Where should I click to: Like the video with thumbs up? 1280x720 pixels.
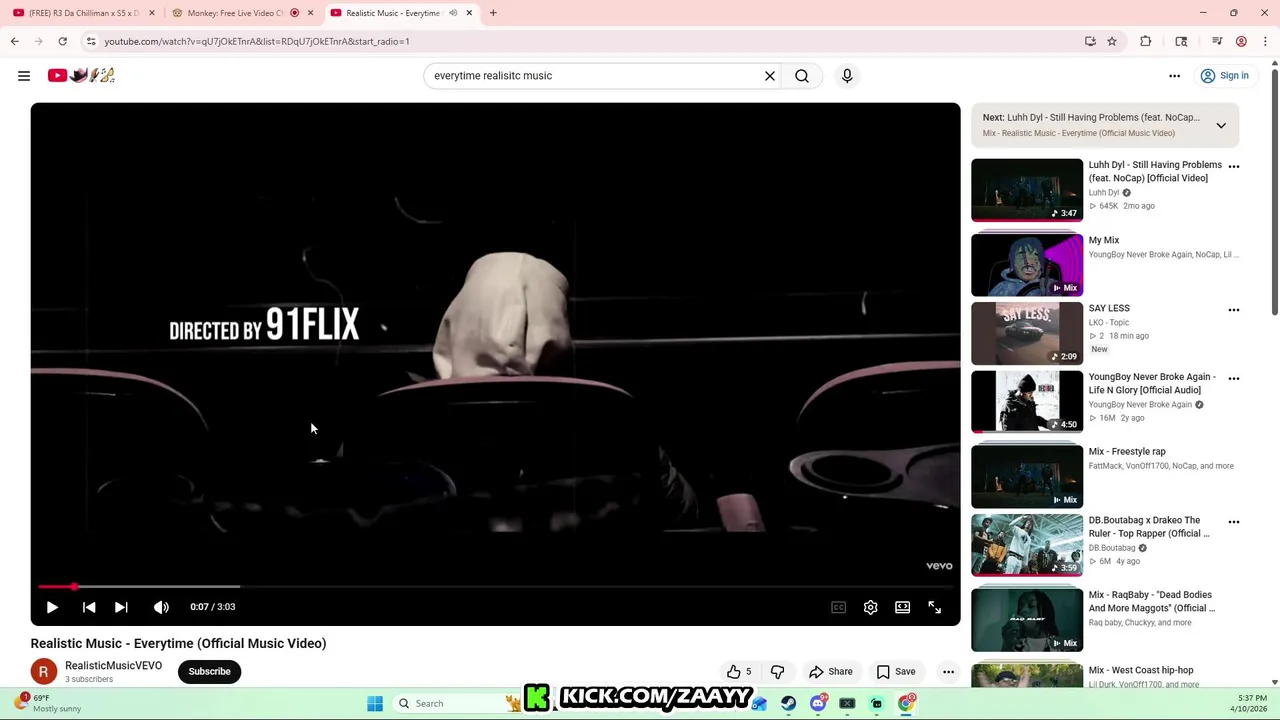point(739,672)
